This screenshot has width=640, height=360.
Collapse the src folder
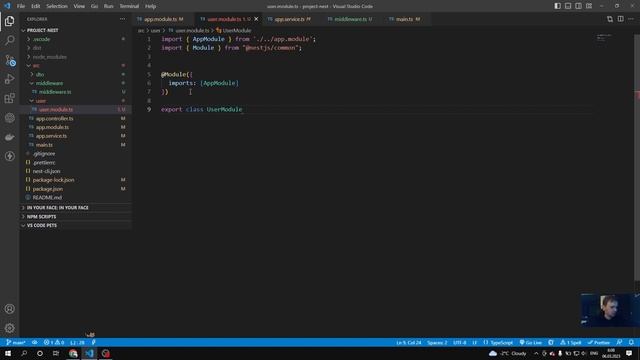point(76,66)
